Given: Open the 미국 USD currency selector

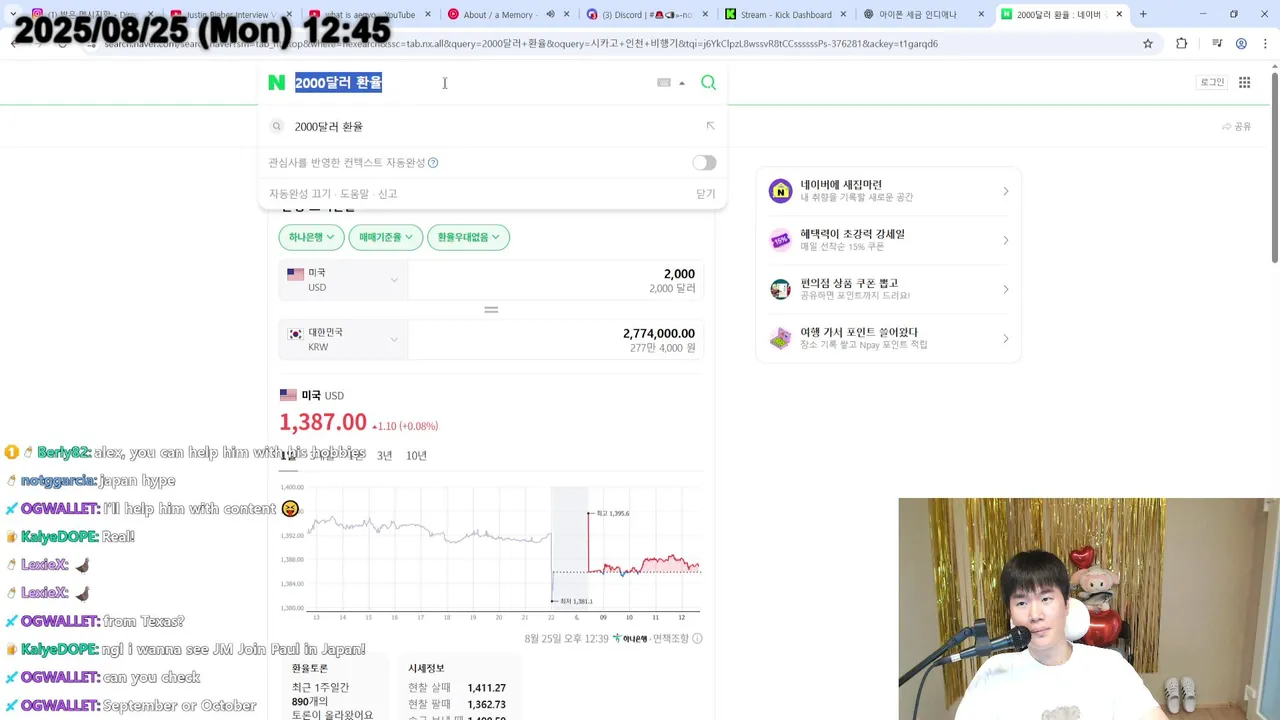Looking at the screenshot, I should (343, 280).
